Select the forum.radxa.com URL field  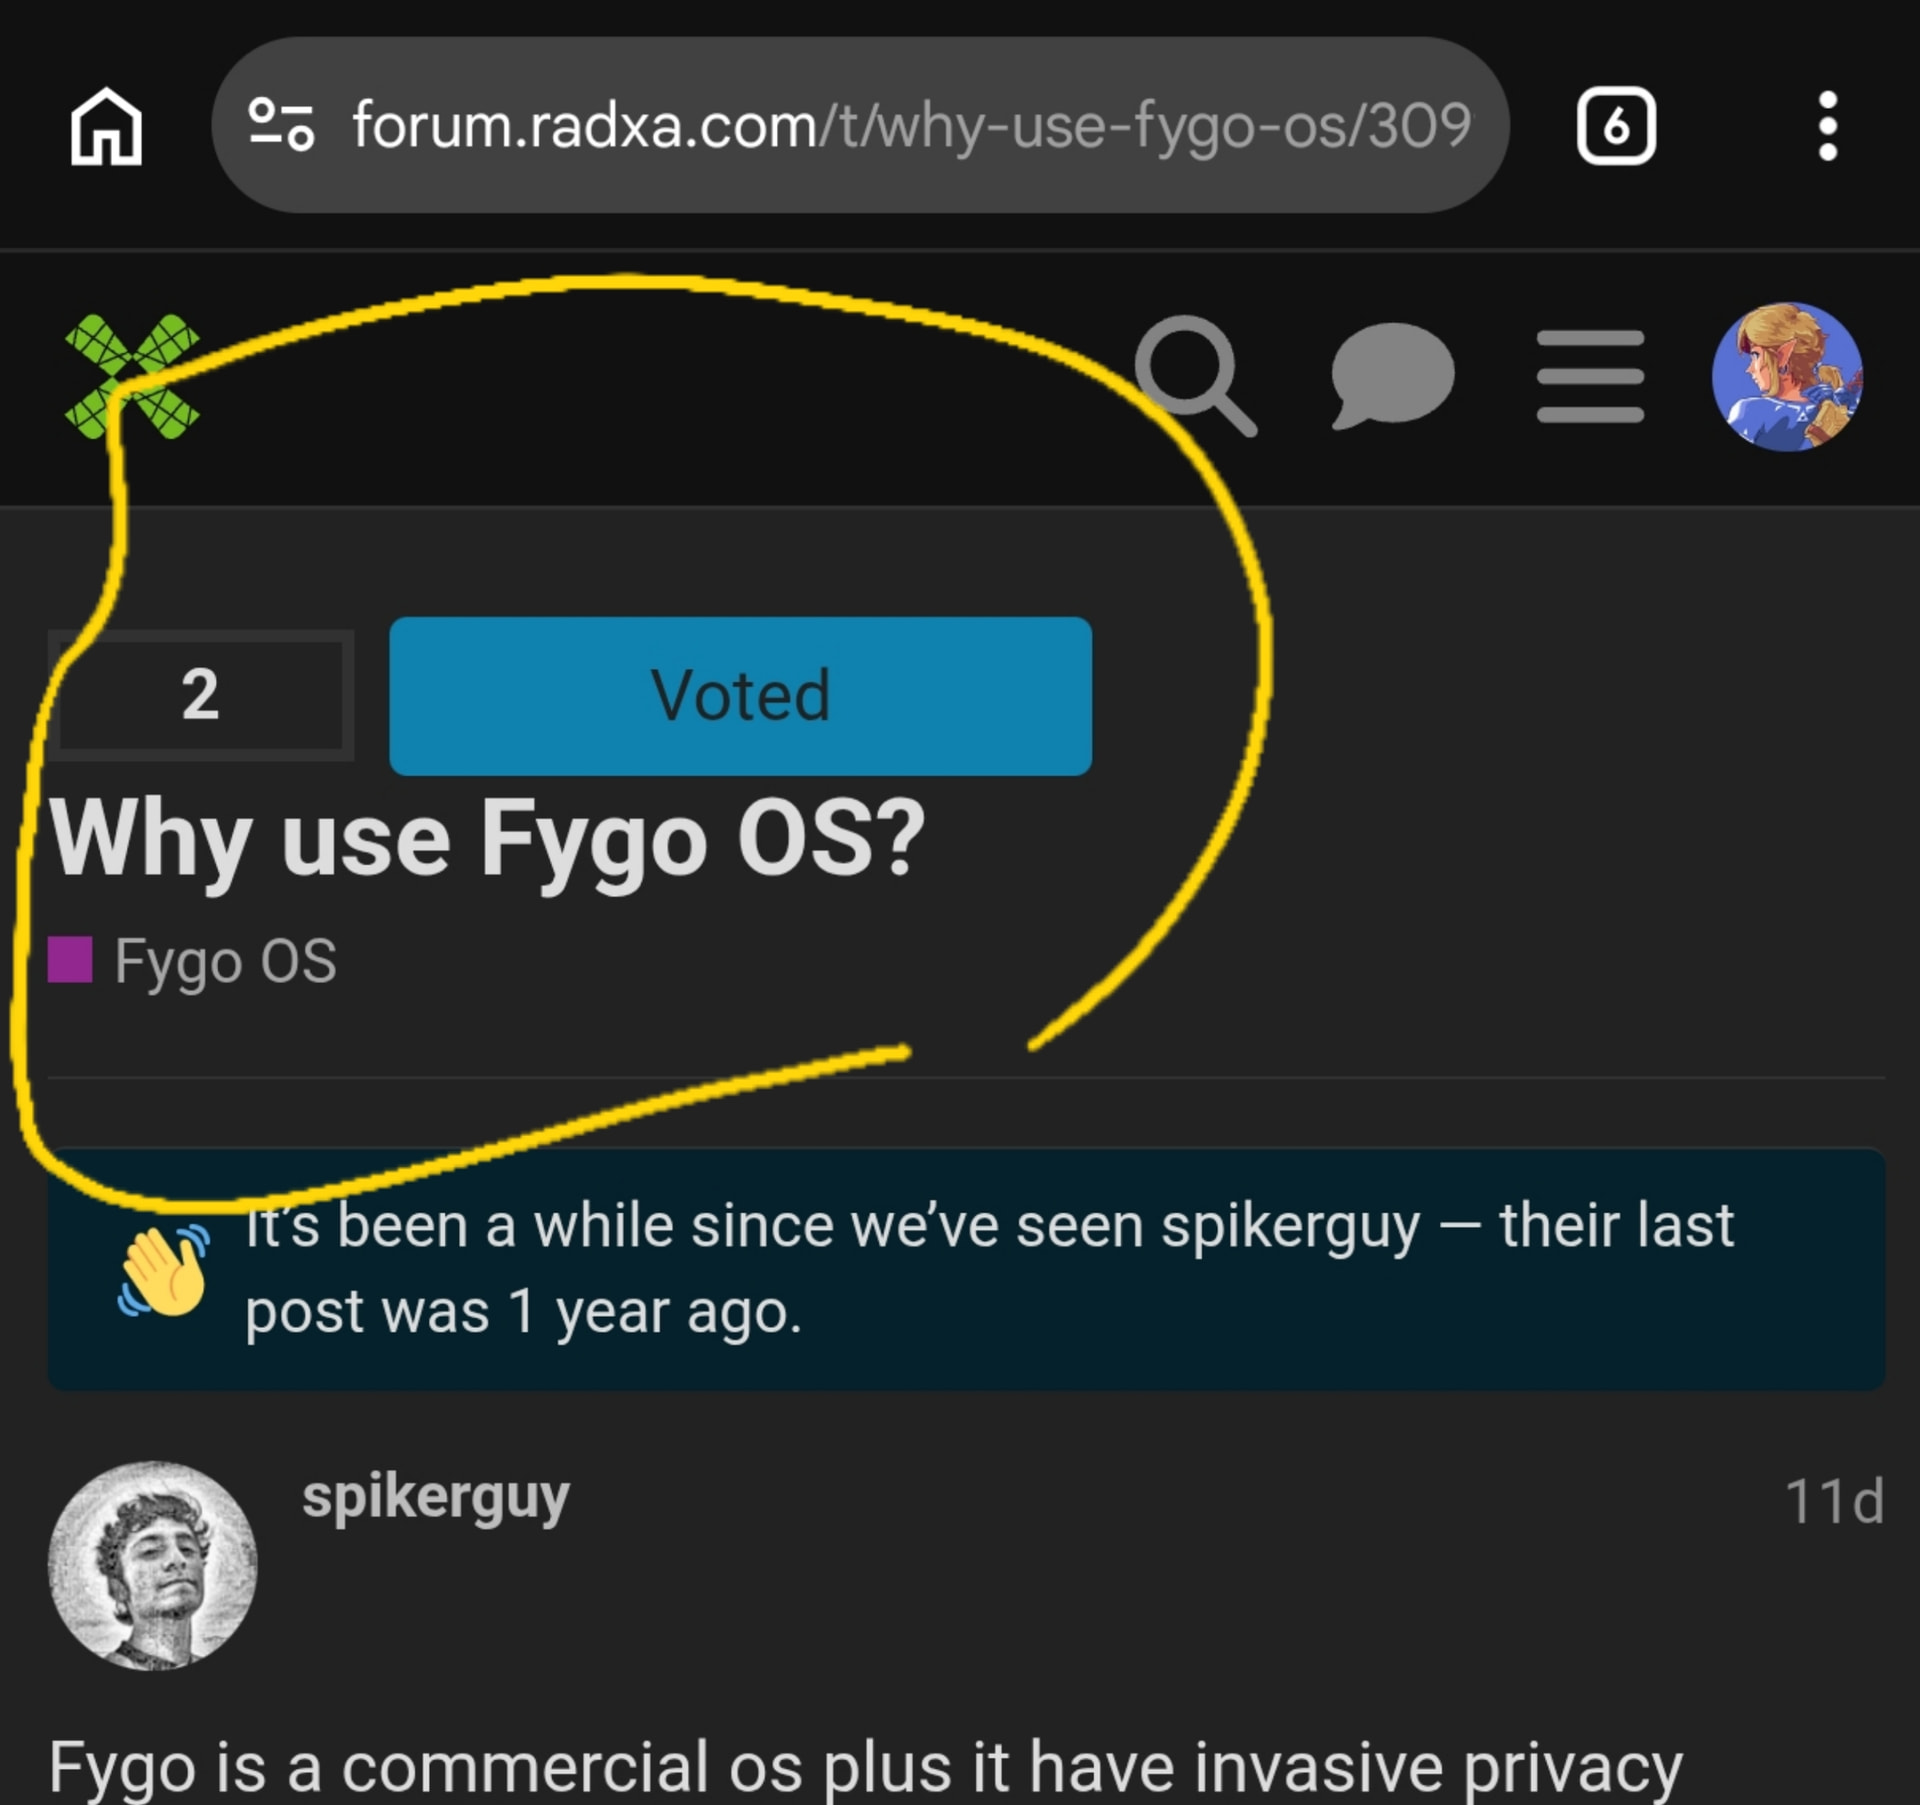(x=860, y=125)
